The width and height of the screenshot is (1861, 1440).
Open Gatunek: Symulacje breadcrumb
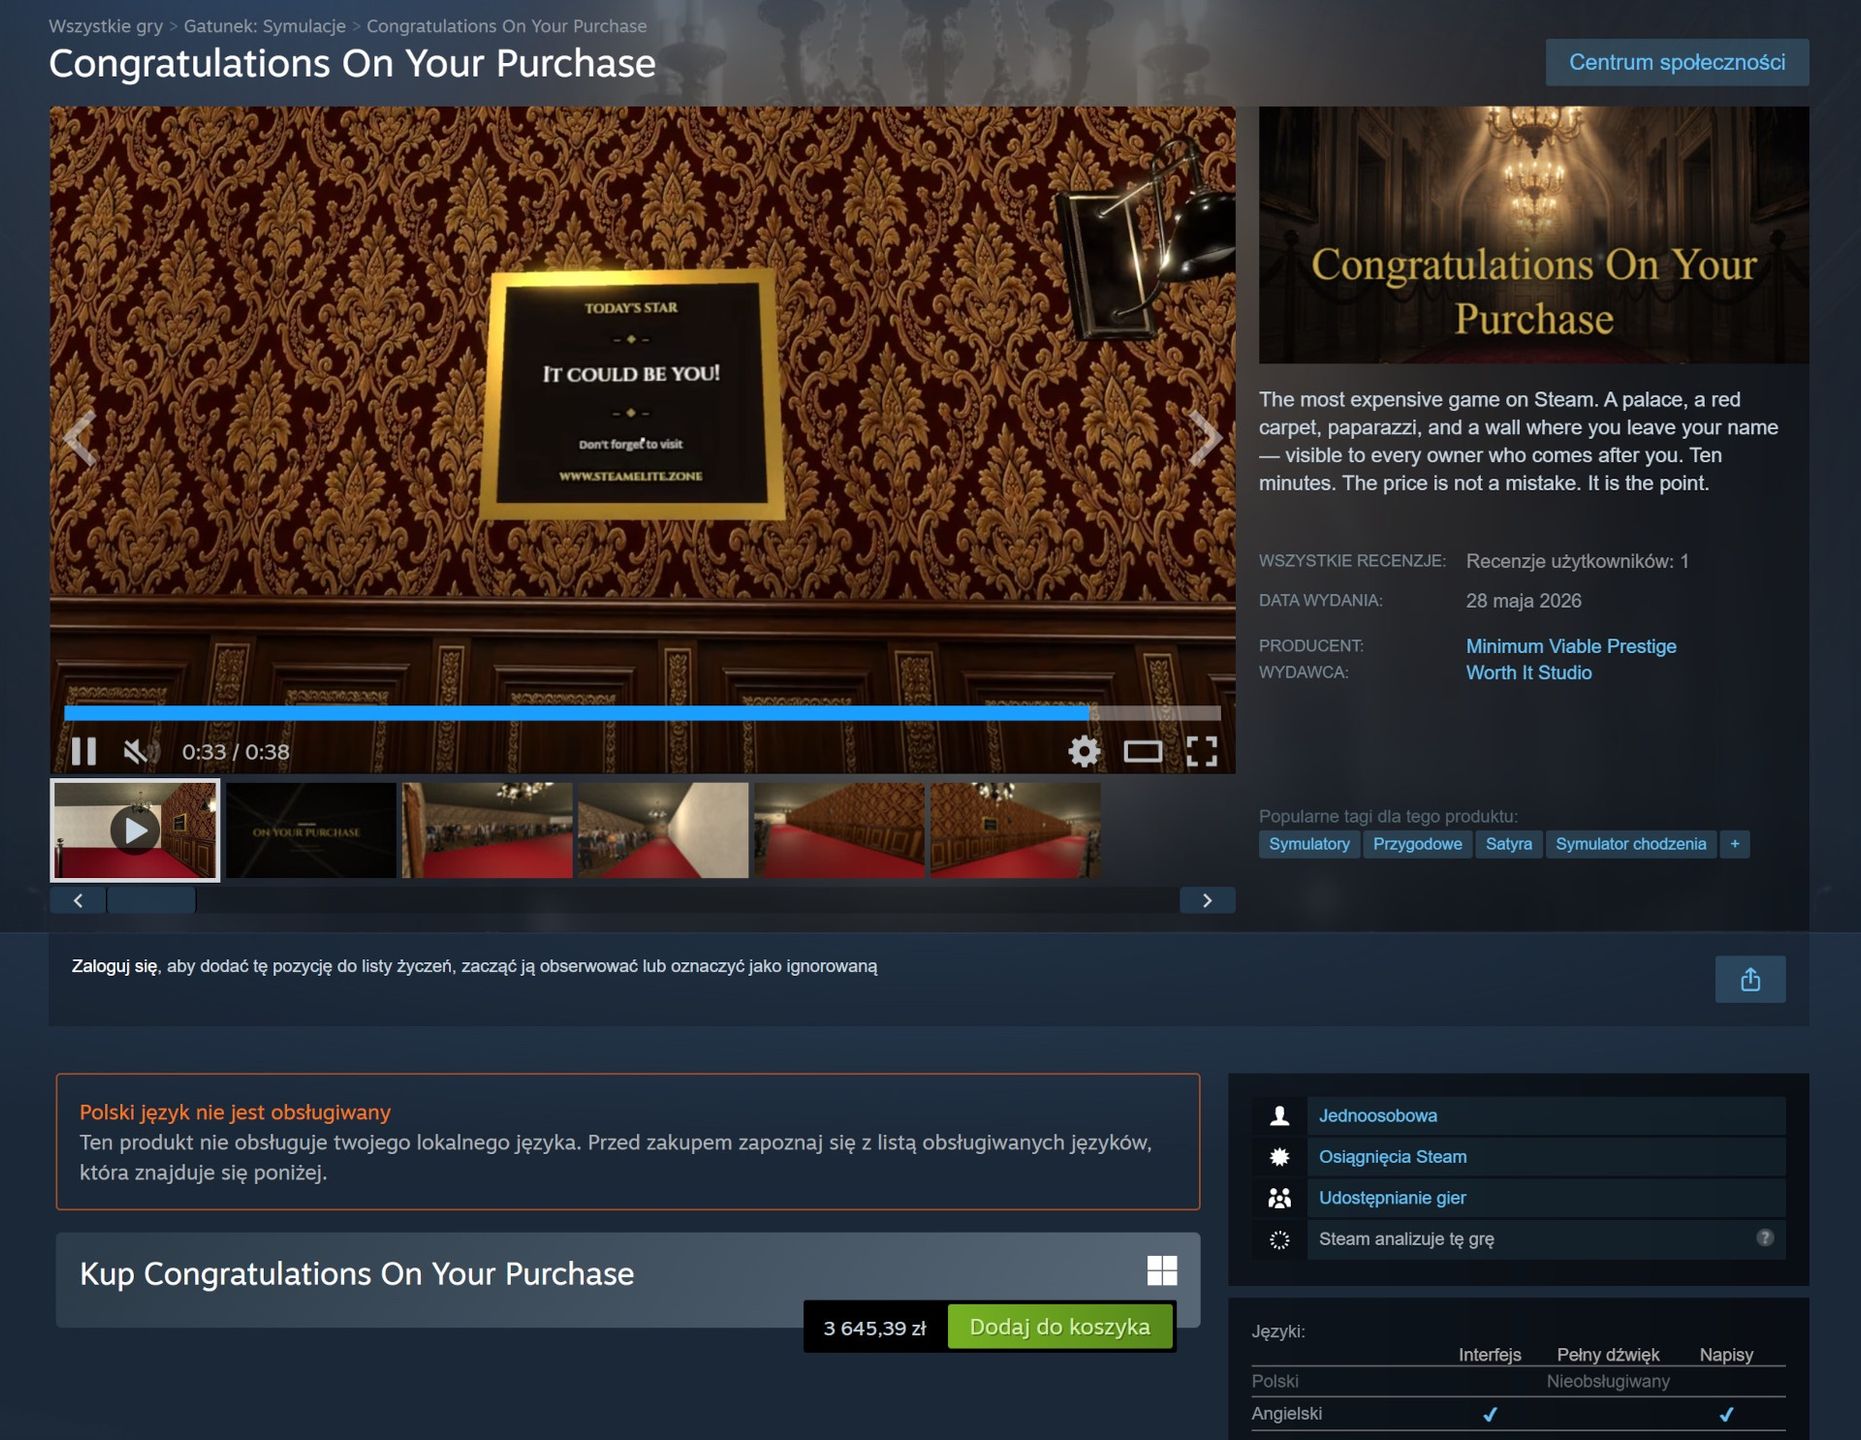point(265,26)
